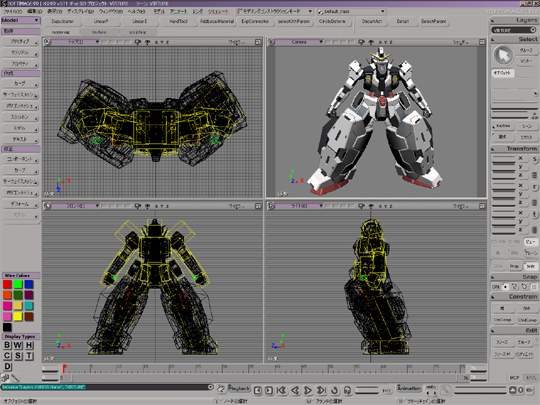540x405 pixels.
Task: Click the eye icon in the top-left viewport
Action: [147, 42]
